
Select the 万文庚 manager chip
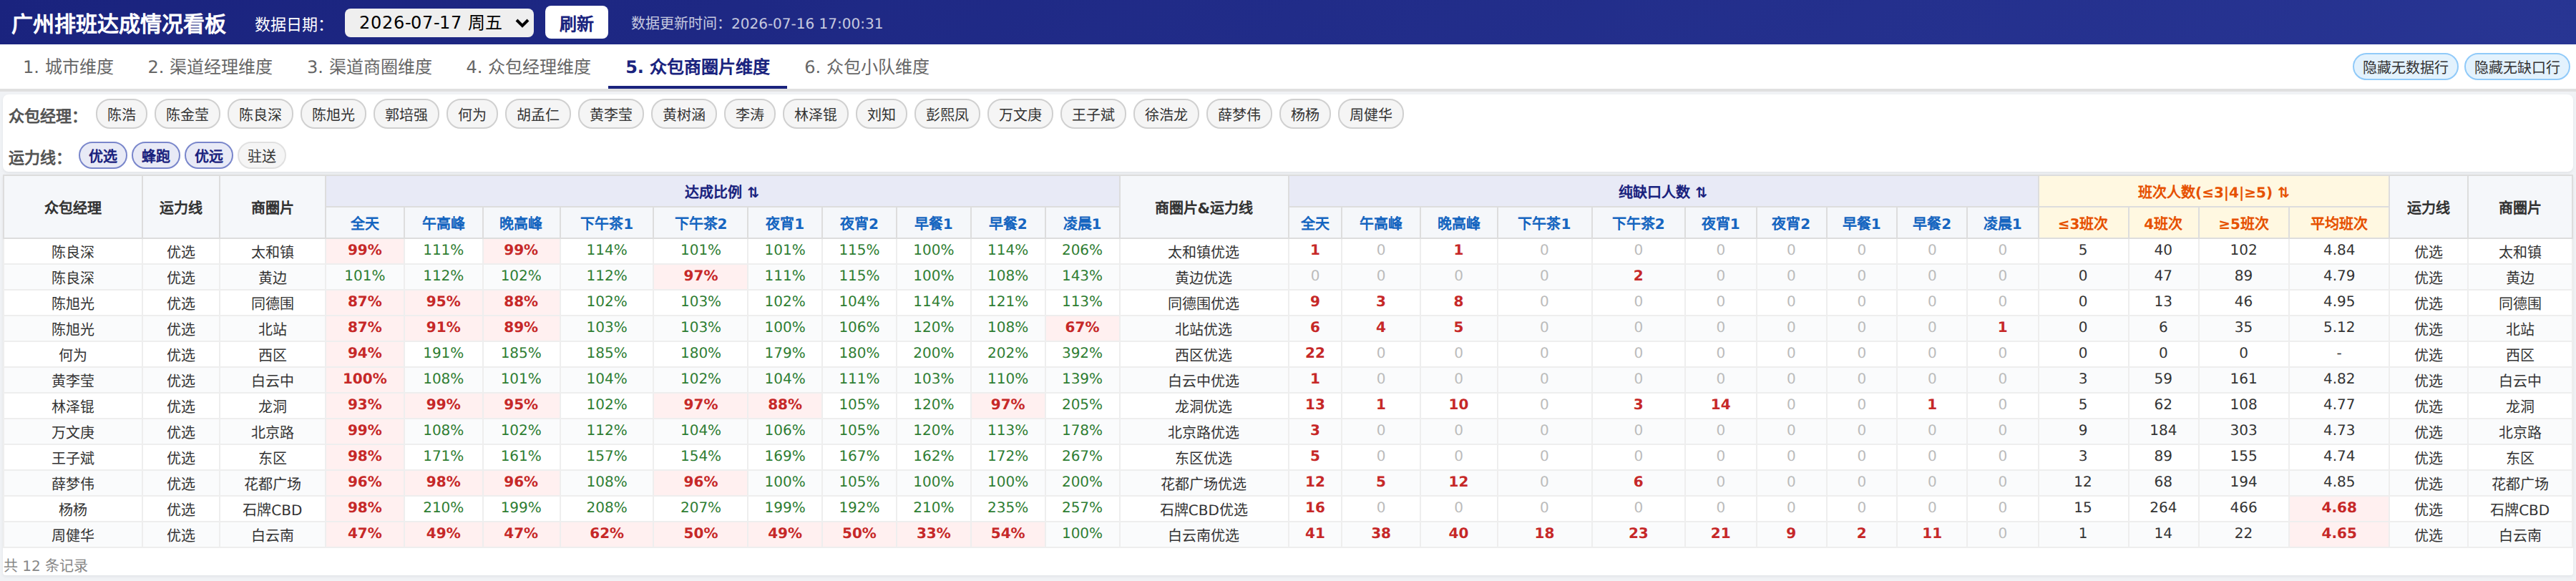1020,114
